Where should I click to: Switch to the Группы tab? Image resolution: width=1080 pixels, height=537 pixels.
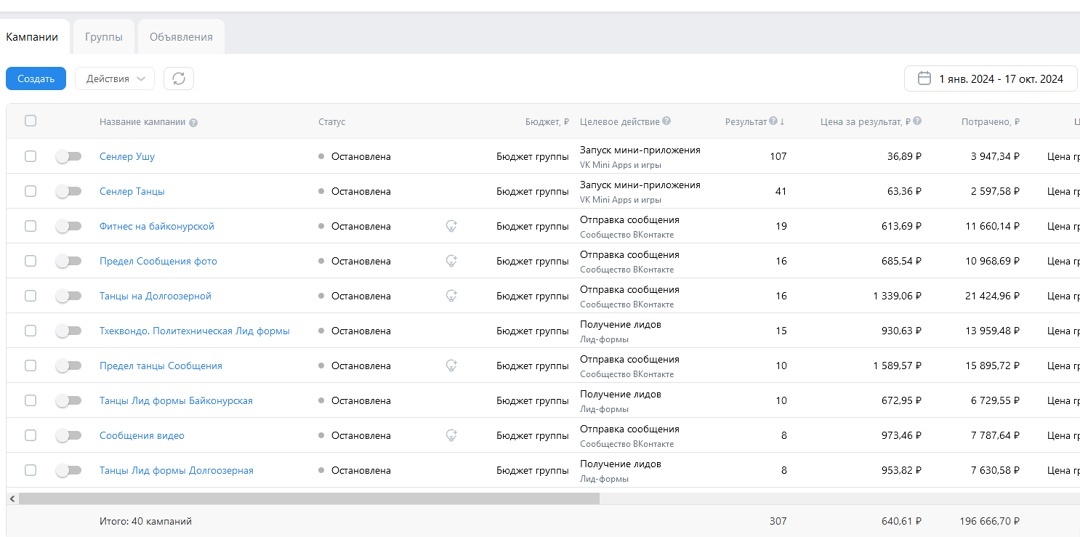point(104,37)
